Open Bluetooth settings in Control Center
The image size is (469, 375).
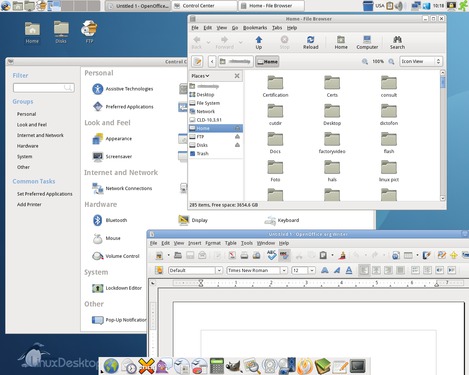[110, 220]
